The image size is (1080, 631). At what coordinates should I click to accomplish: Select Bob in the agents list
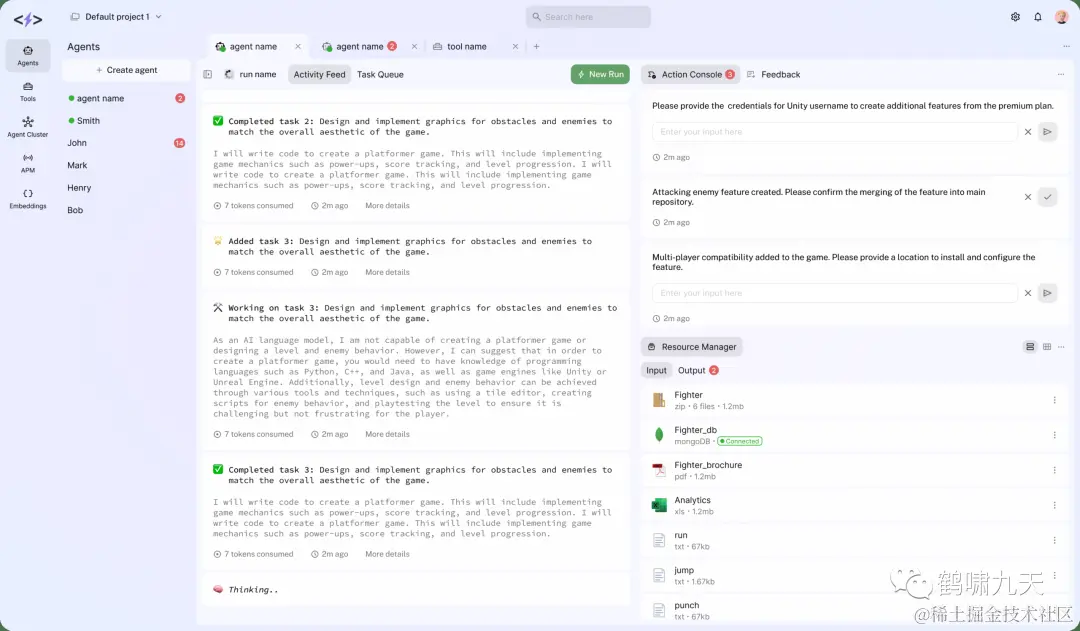[126, 210]
